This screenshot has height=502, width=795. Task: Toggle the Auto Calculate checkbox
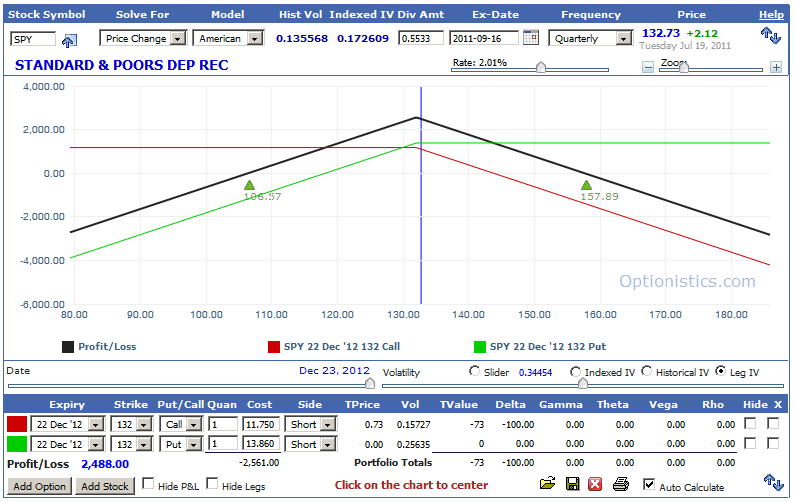click(648, 484)
